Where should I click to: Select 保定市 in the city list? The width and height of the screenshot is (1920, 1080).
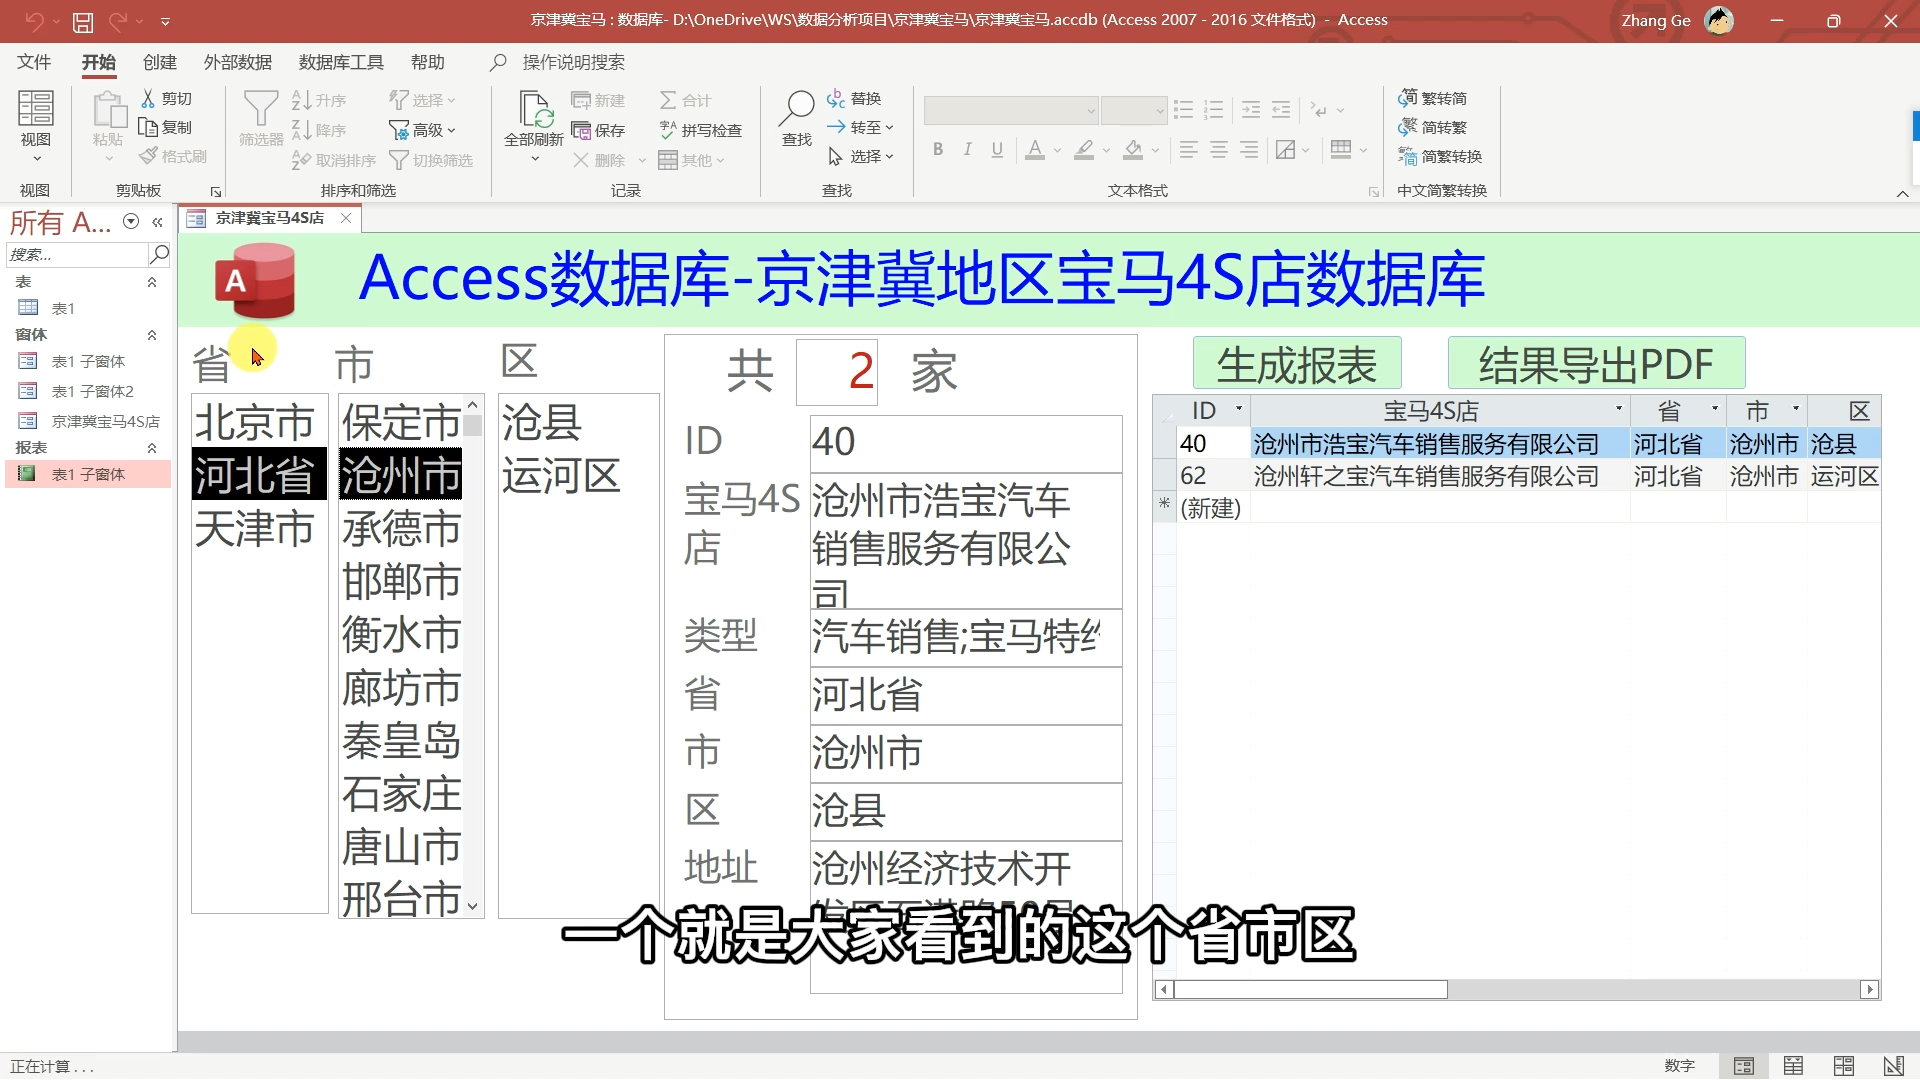tap(401, 422)
